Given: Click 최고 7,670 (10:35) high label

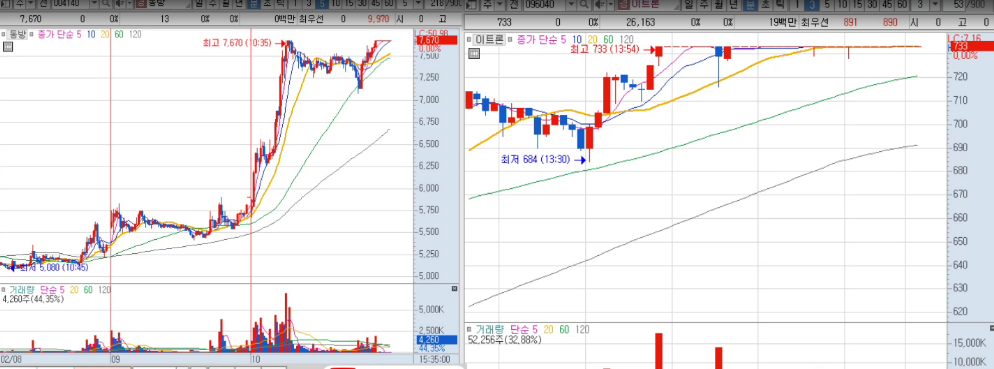Looking at the screenshot, I should pyautogui.click(x=237, y=42).
